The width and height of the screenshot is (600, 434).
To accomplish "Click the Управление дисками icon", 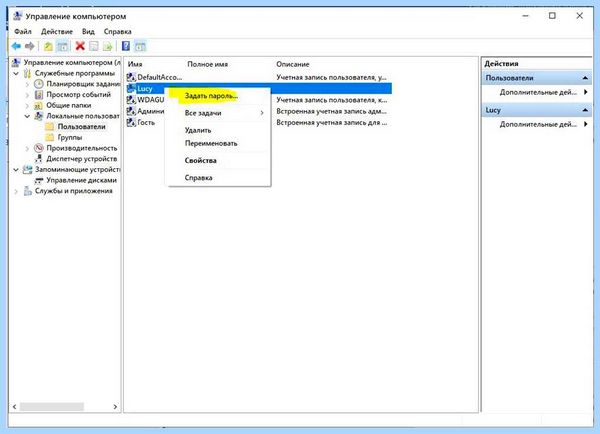I will (x=39, y=180).
